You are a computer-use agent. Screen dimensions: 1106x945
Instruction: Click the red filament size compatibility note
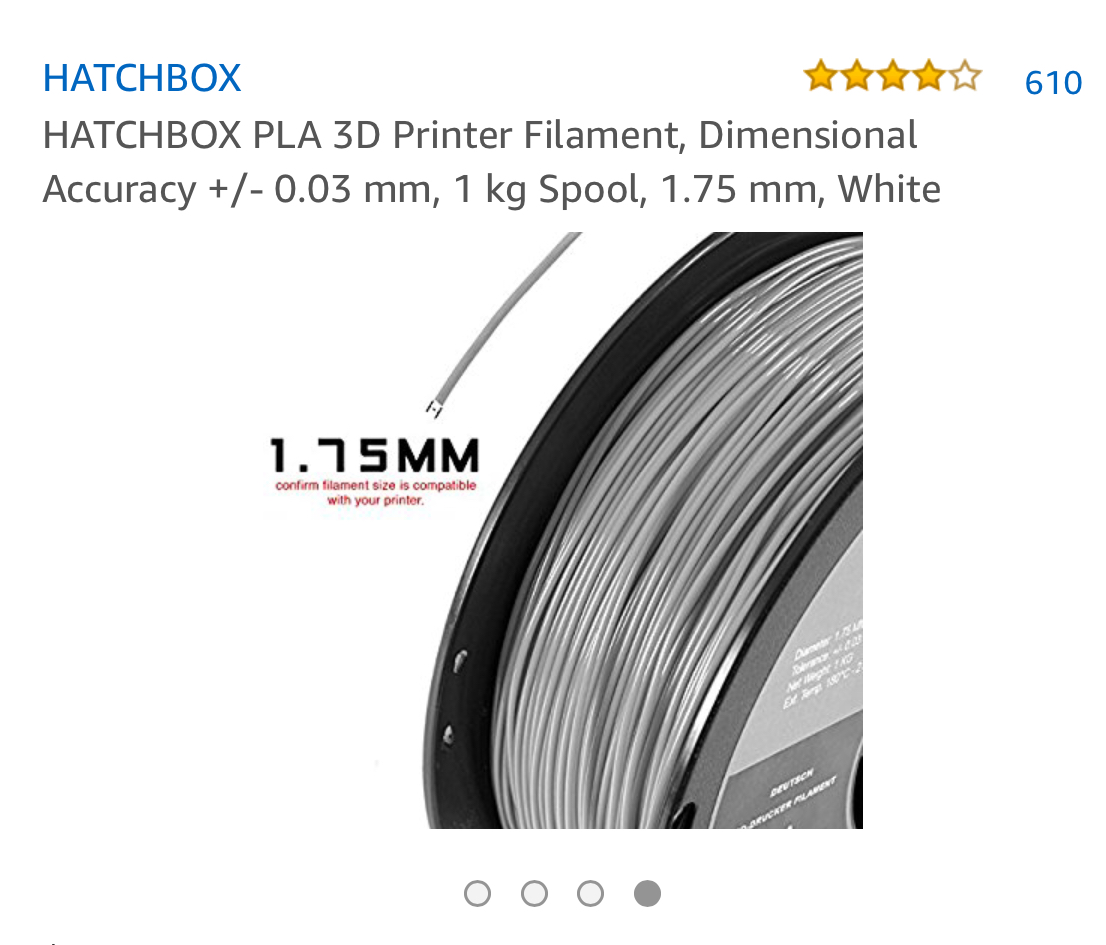[x=375, y=492]
